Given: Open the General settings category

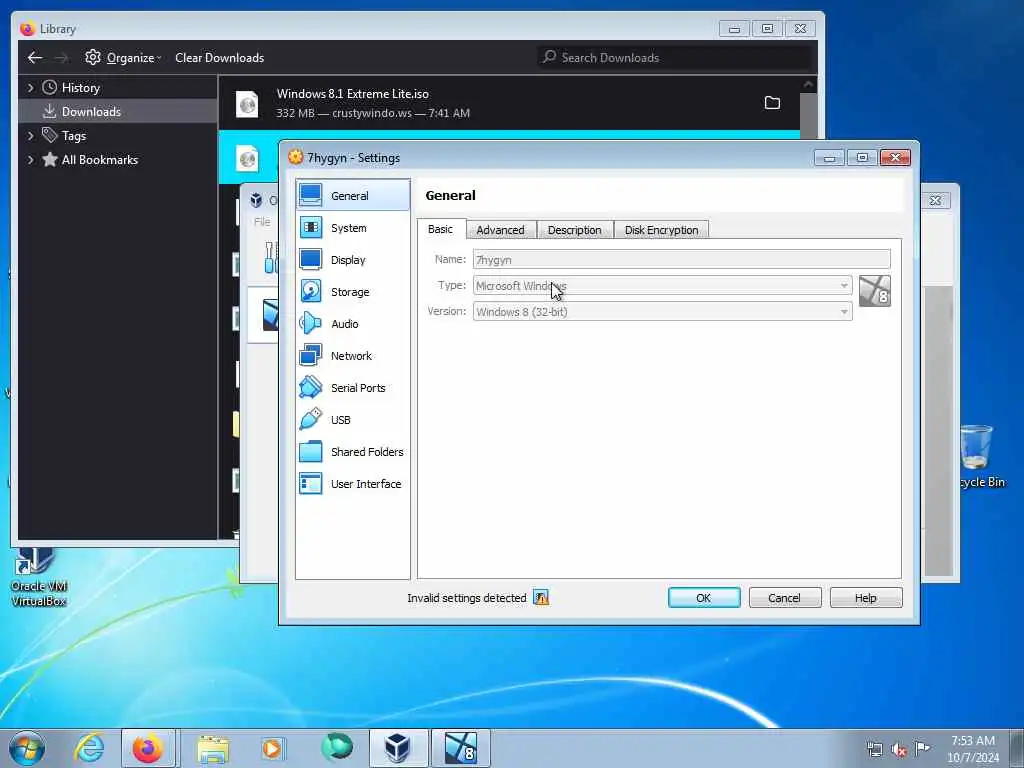Looking at the screenshot, I should click(353, 195).
